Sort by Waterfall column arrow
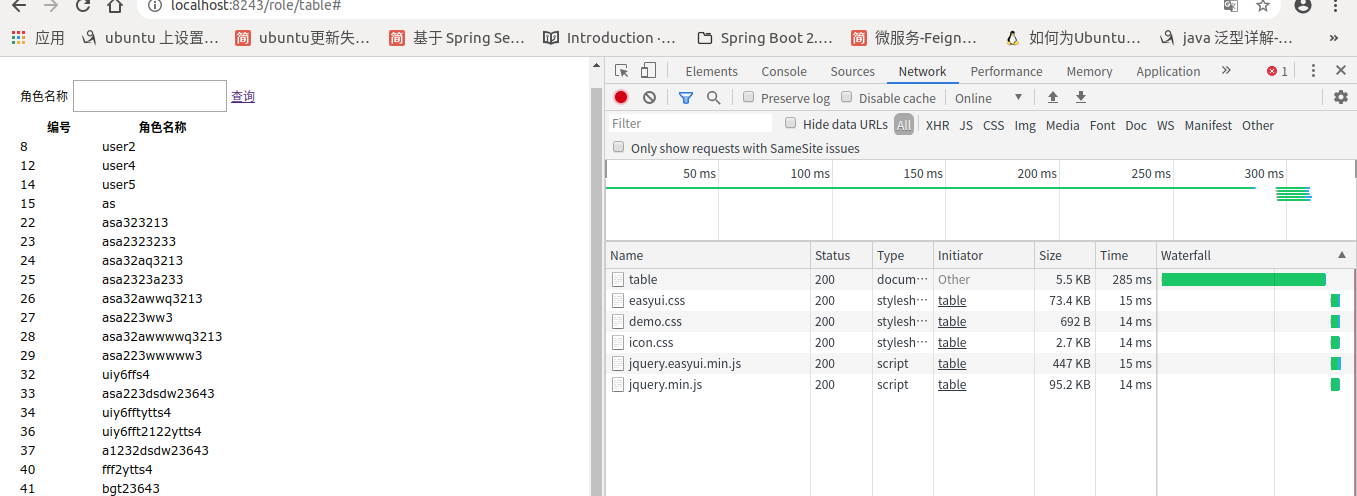Screen dimensions: 1357x496 [1341, 255]
